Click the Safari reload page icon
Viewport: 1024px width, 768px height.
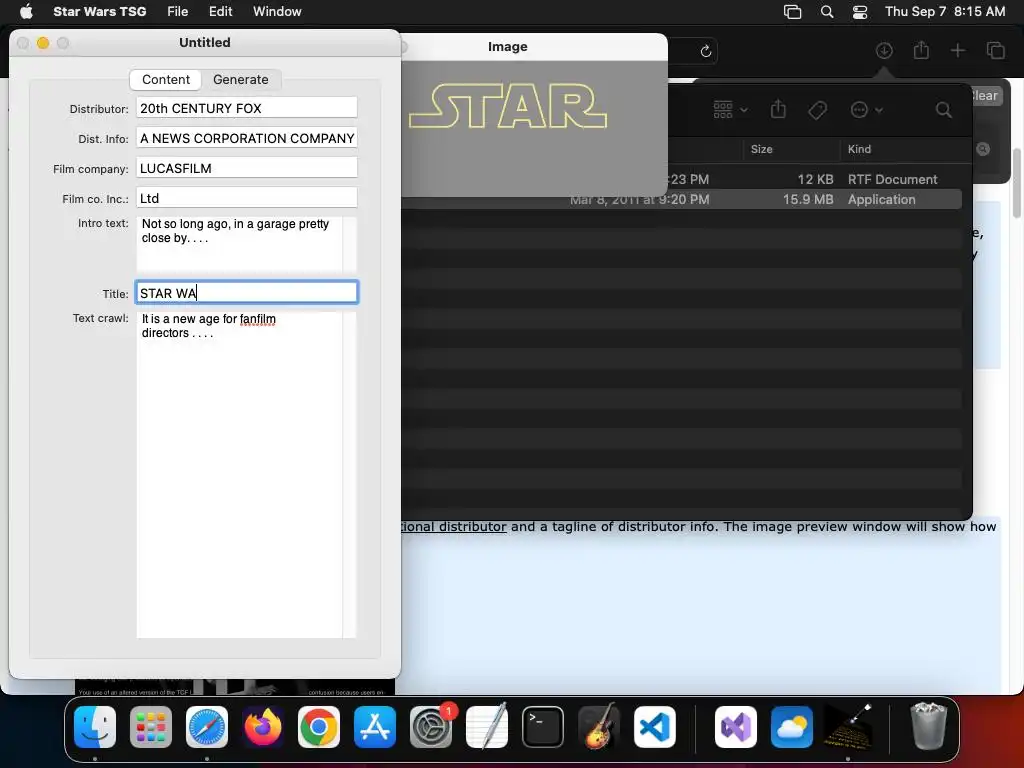tap(705, 51)
